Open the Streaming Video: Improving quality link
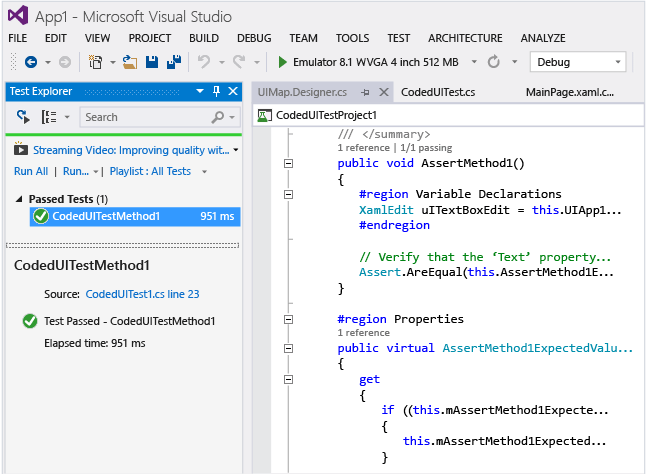The height and width of the screenshot is (474, 646). (x=131, y=150)
